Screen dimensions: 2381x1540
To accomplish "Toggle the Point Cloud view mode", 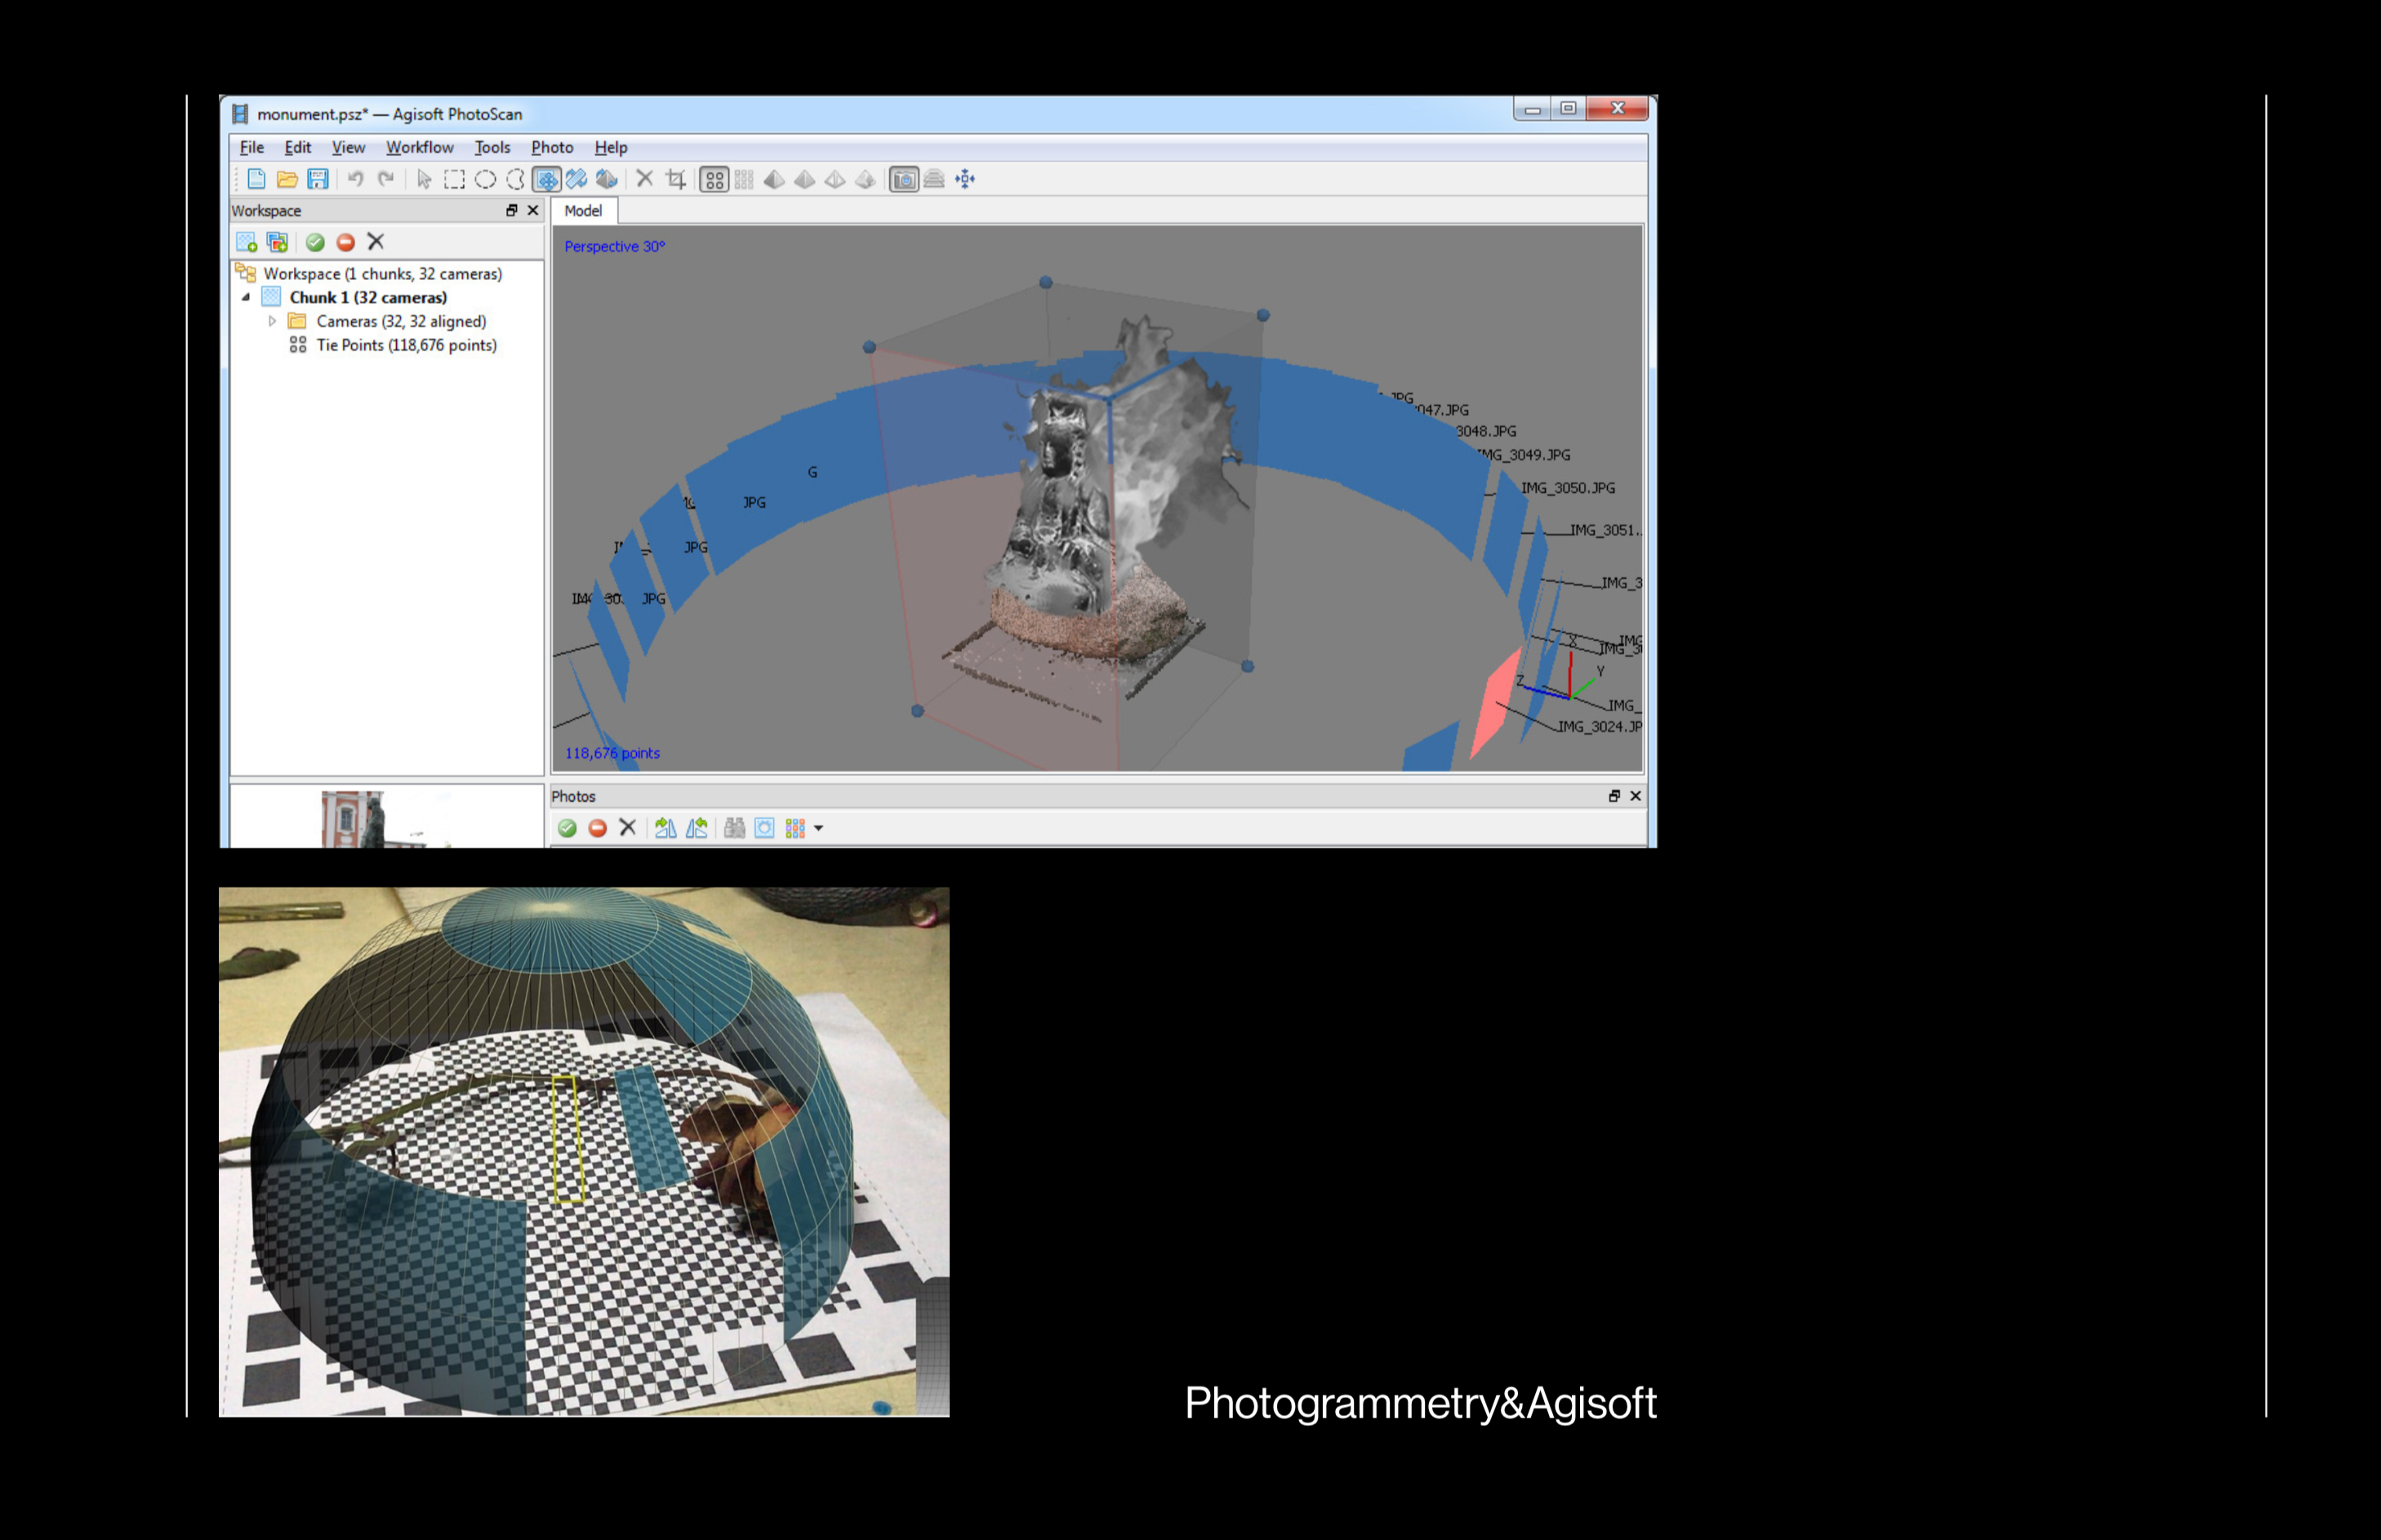I will tap(714, 180).
